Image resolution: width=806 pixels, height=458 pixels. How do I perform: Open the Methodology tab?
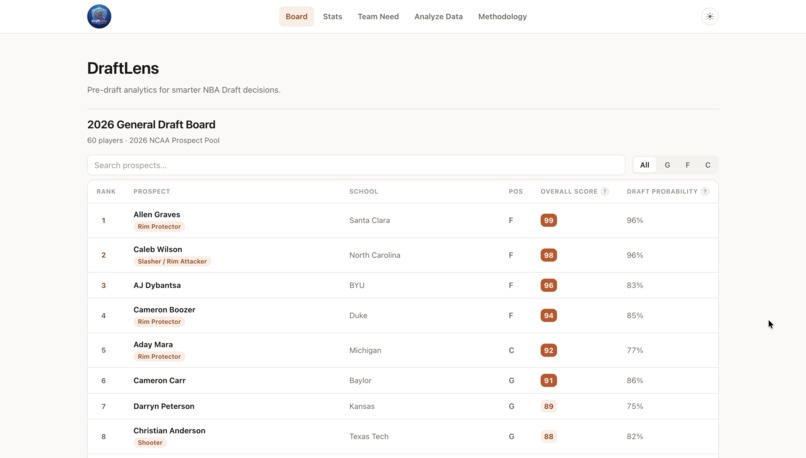click(502, 16)
